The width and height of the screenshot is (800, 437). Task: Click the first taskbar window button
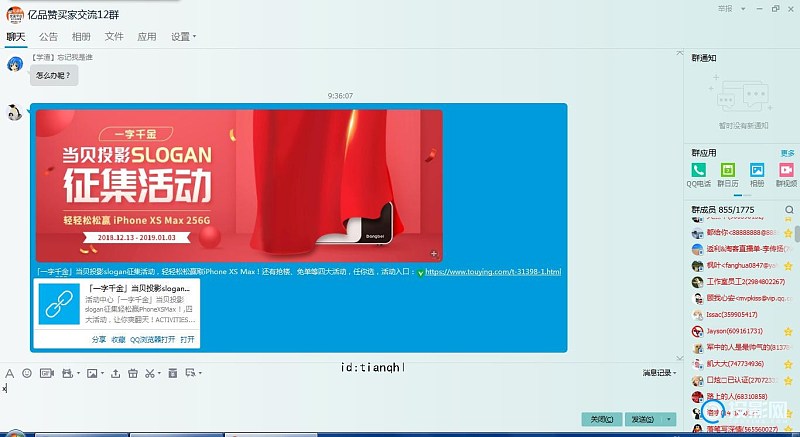(x=81, y=435)
